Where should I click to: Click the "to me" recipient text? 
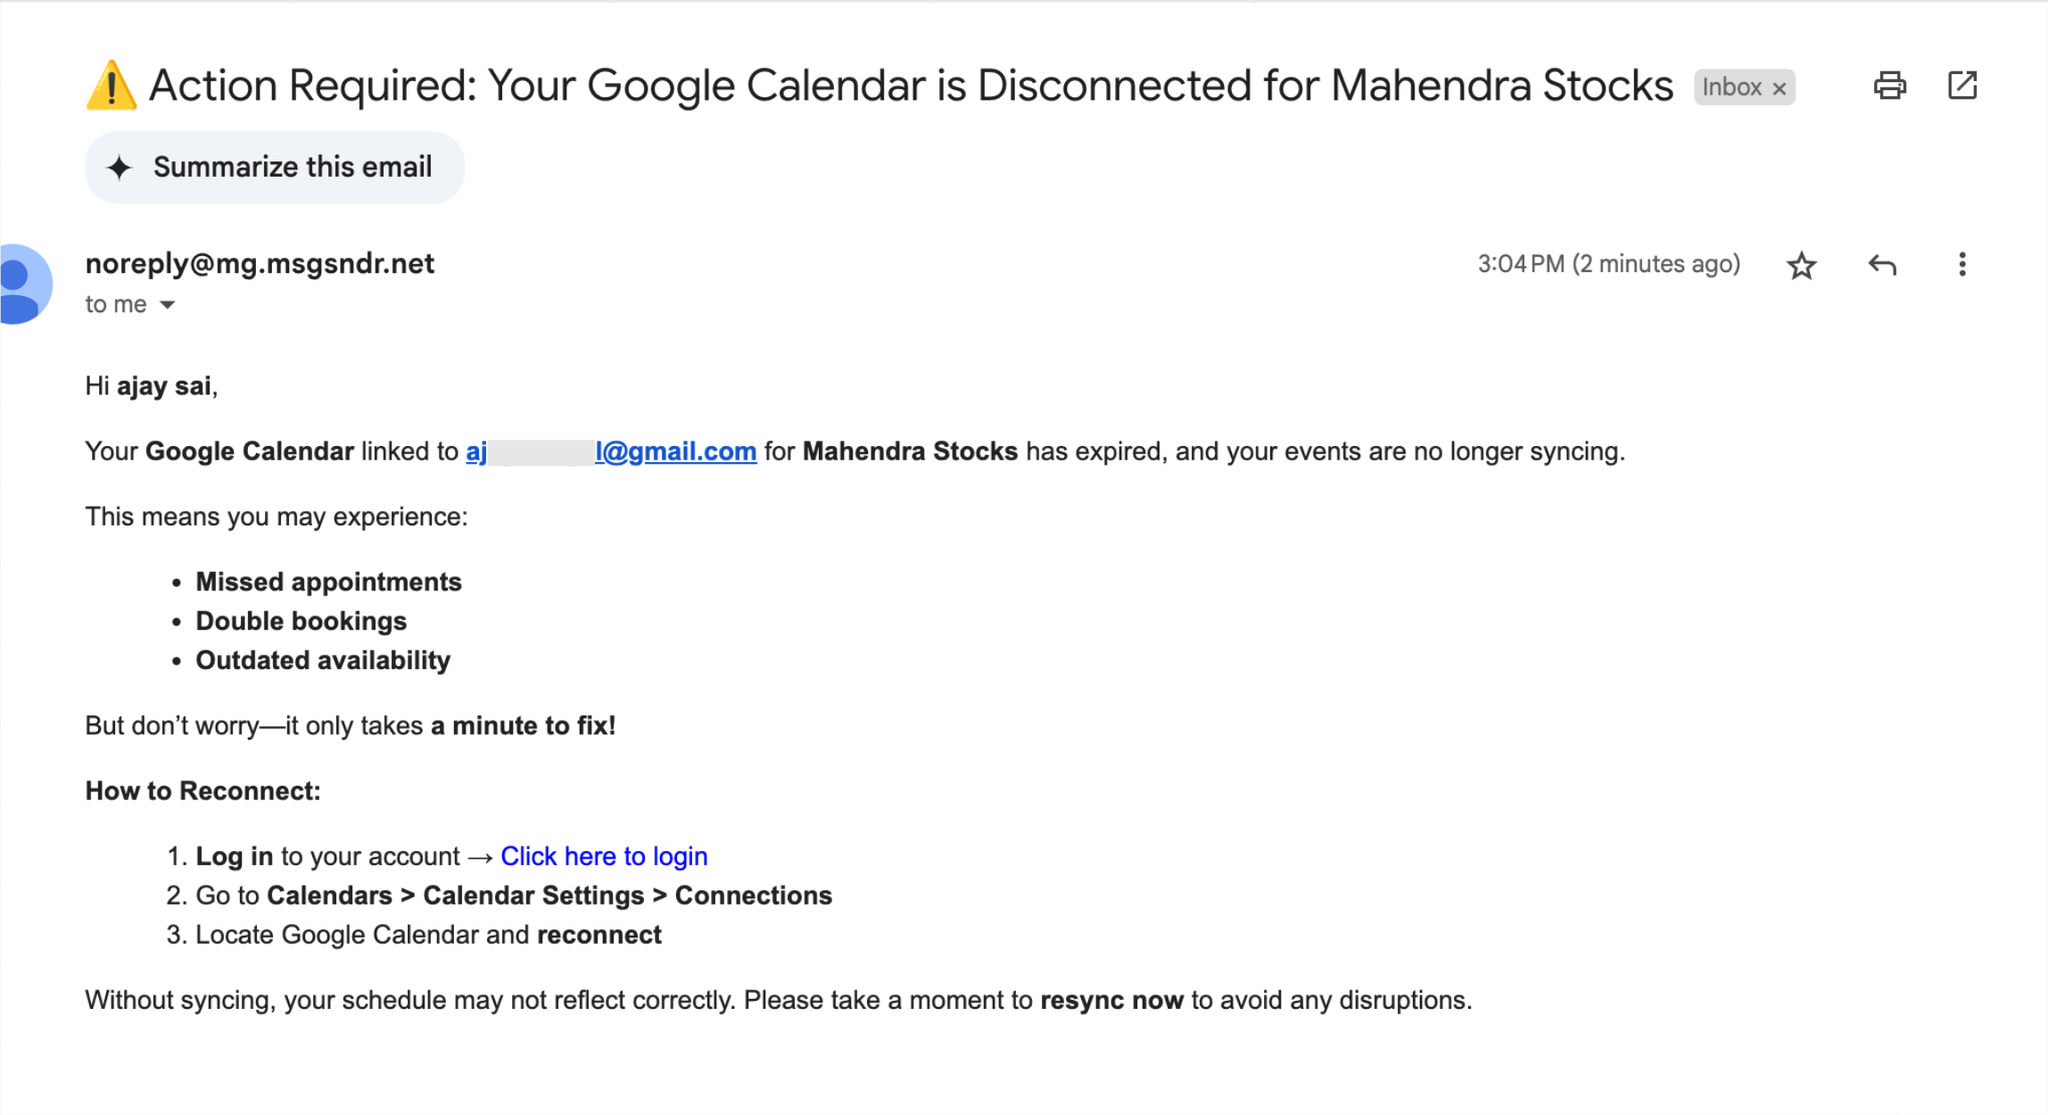116,304
